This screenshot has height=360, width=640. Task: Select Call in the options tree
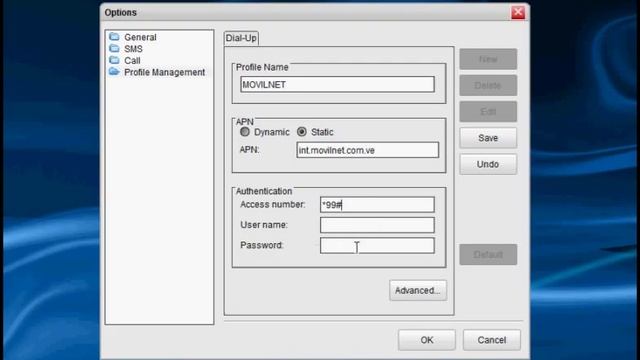[132, 61]
